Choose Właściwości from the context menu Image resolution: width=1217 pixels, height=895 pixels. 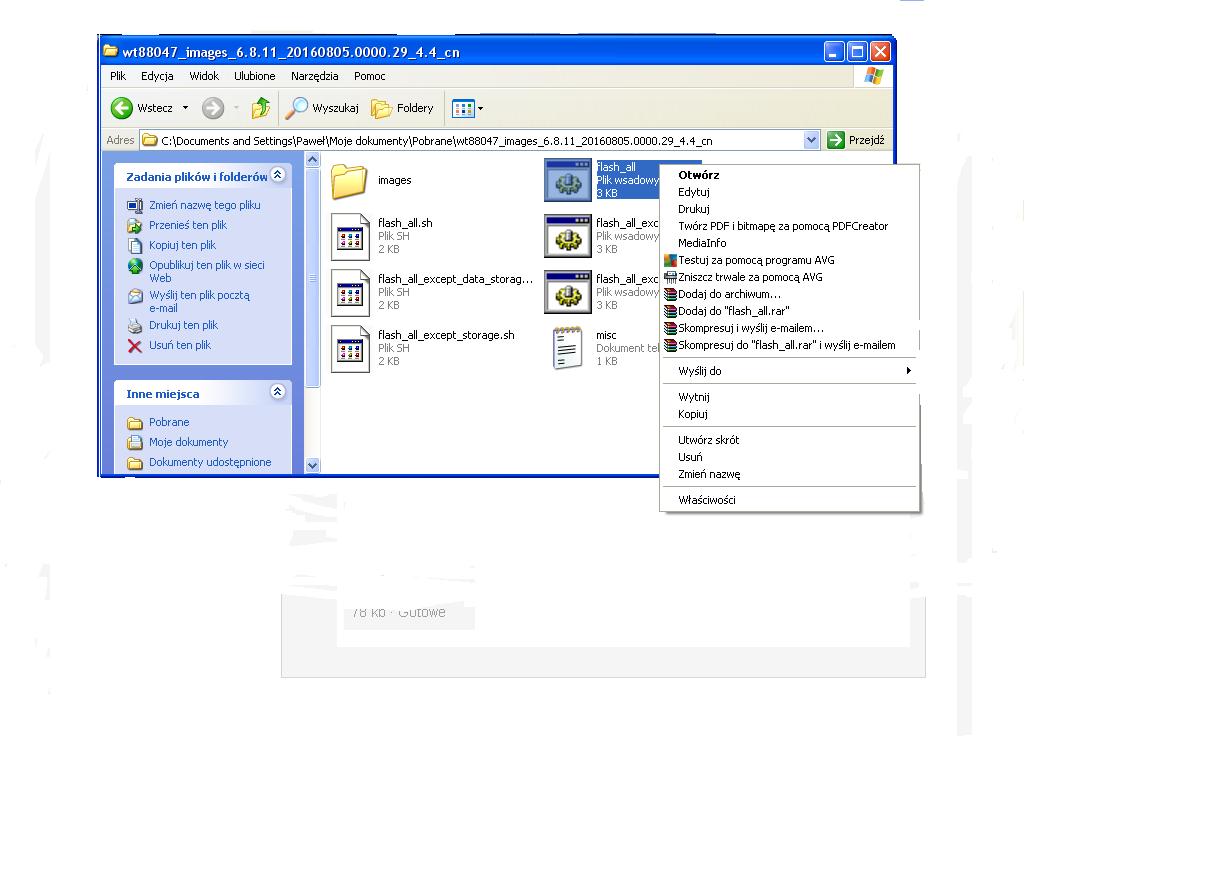tap(706, 500)
